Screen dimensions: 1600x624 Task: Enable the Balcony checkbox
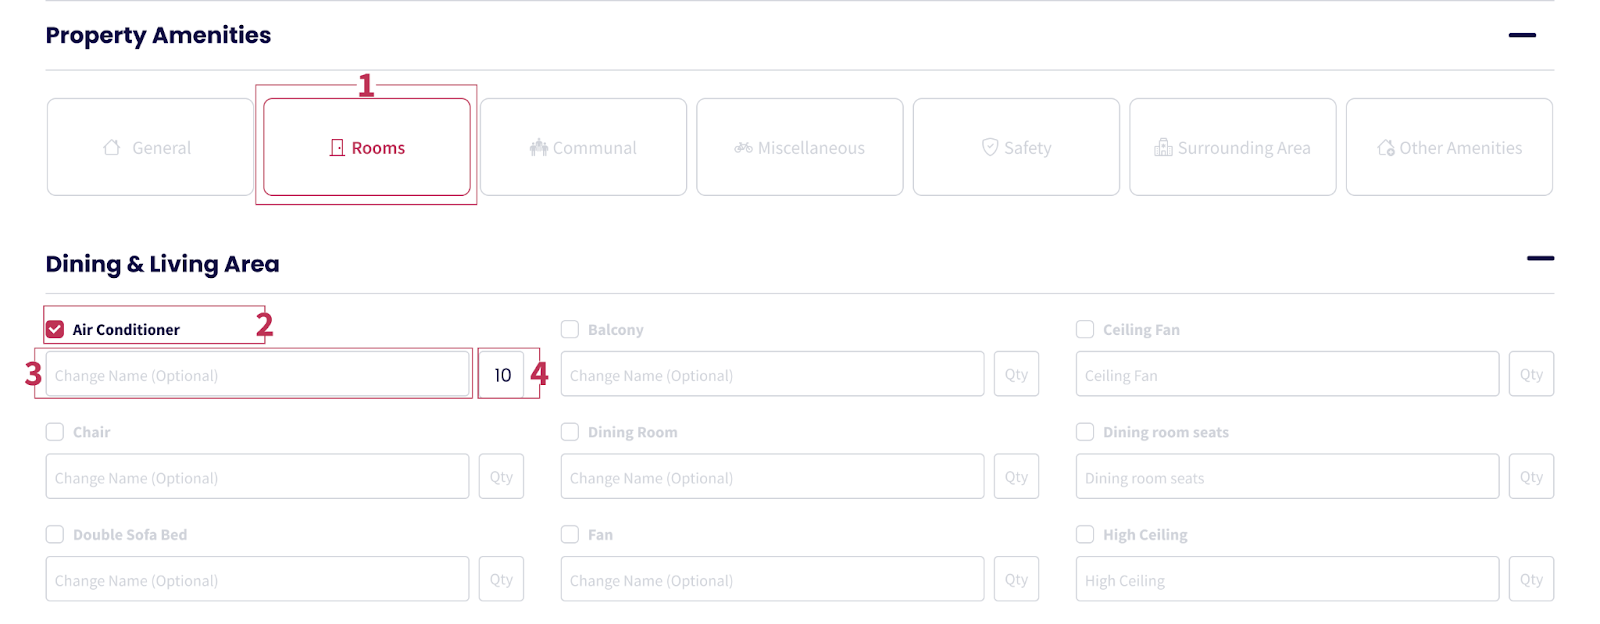click(570, 329)
